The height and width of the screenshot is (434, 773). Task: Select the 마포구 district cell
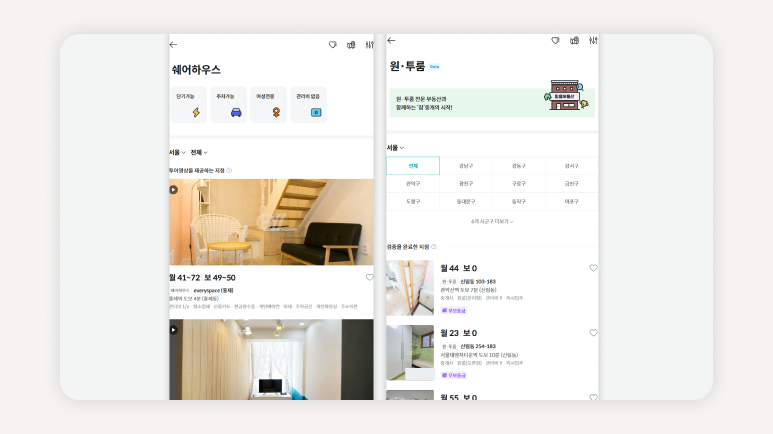coord(571,201)
